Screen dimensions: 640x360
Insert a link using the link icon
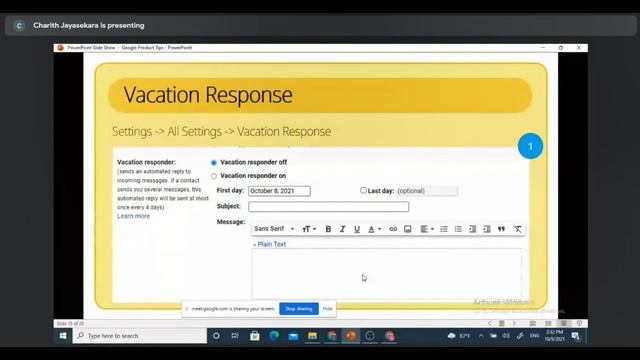tap(393, 229)
